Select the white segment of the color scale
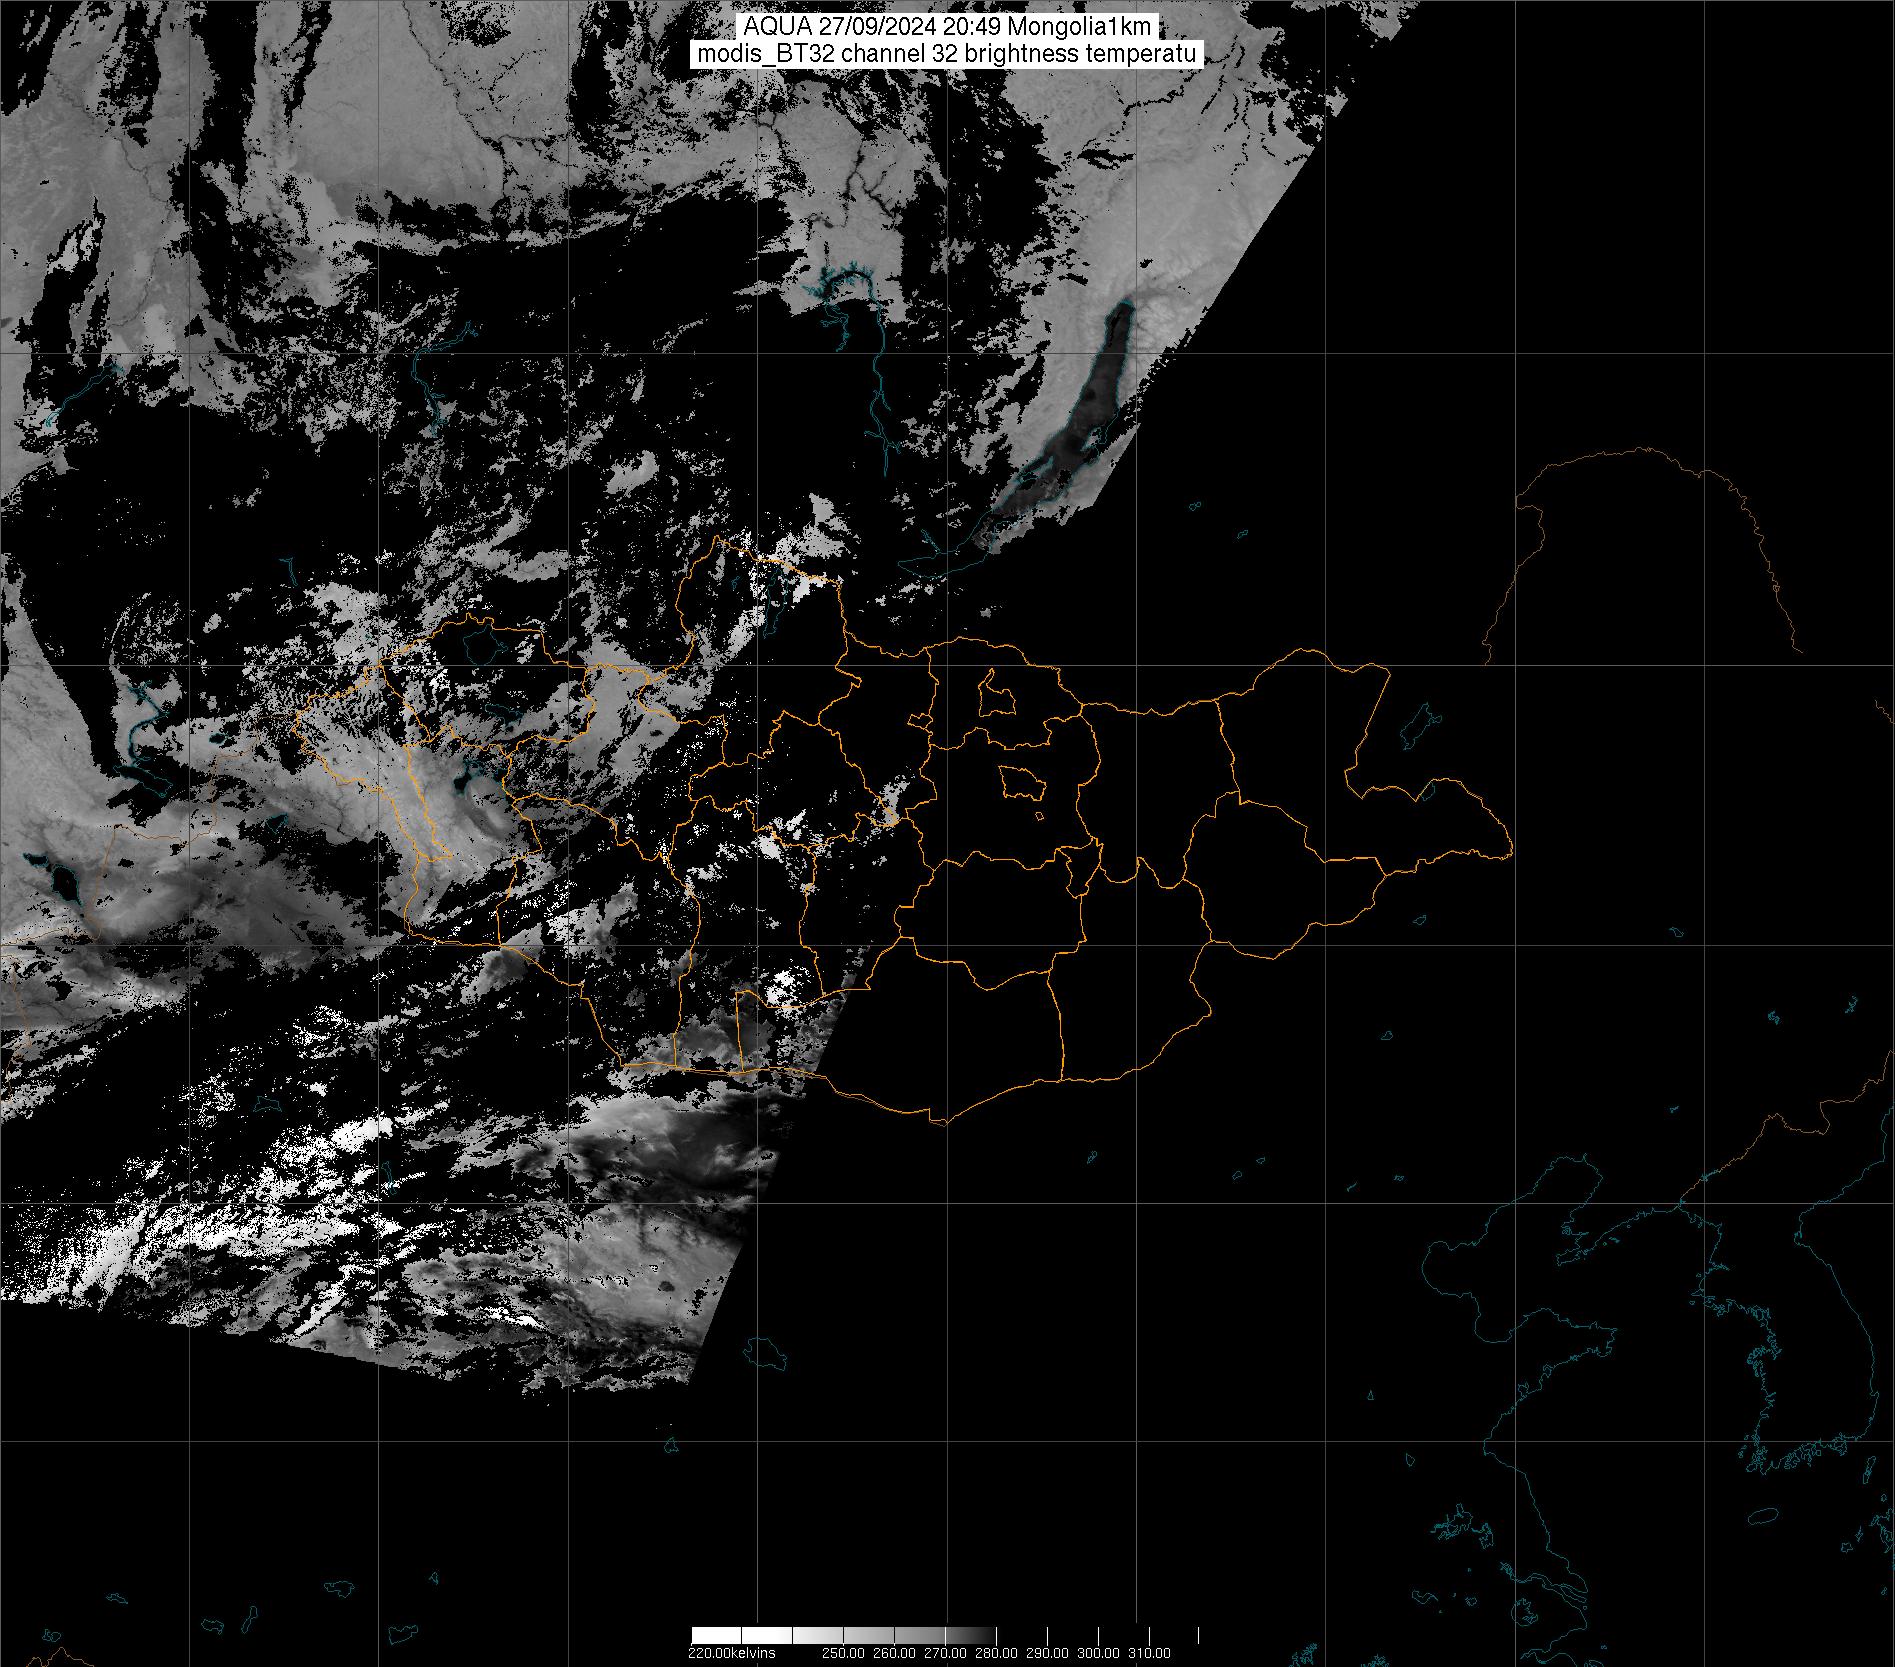Viewport: 1895px width, 1667px height. pyautogui.click(x=716, y=1635)
